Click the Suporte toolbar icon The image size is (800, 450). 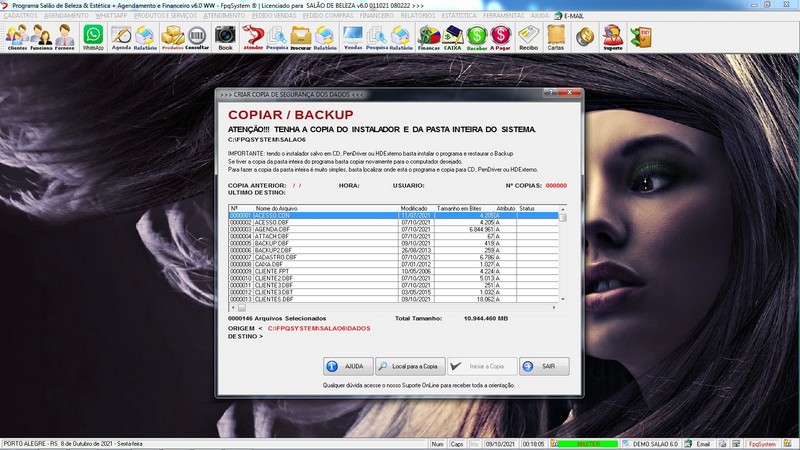(x=612, y=37)
